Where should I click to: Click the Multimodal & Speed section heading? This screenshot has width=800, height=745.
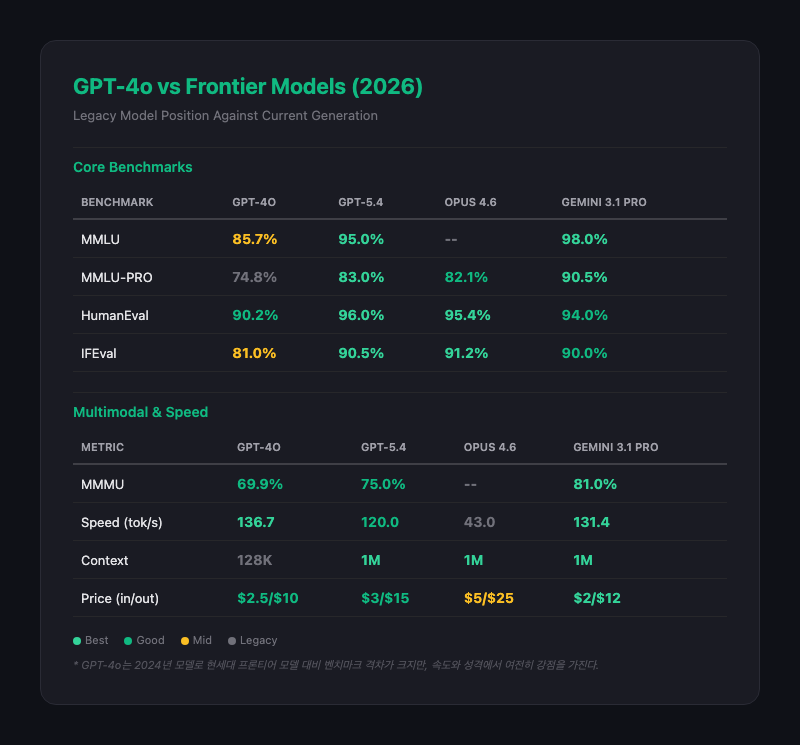click(141, 411)
